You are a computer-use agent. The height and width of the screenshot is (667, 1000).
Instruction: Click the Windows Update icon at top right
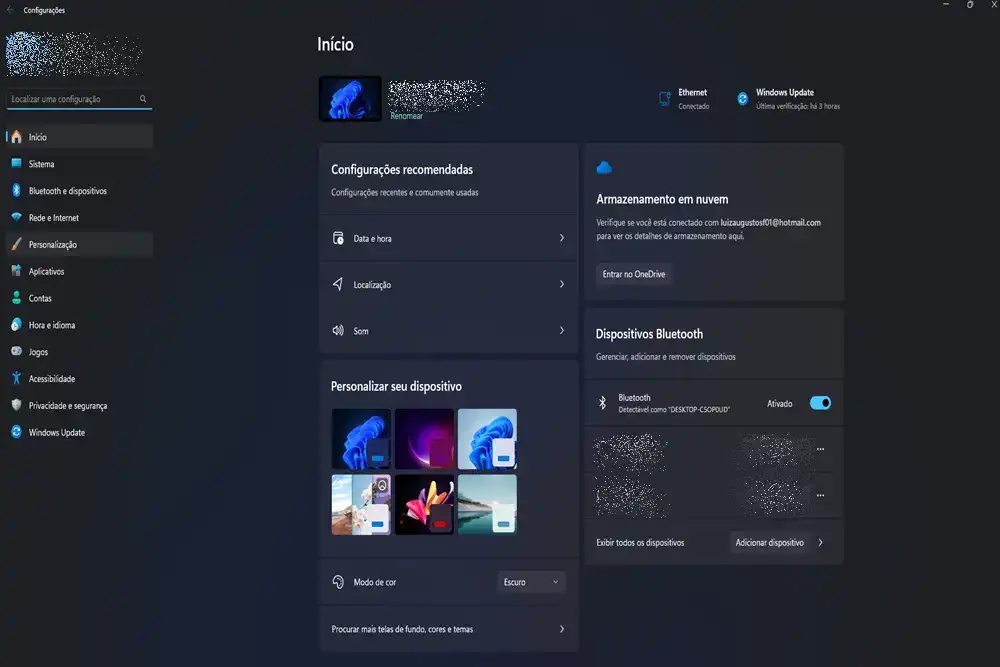pyautogui.click(x=743, y=99)
